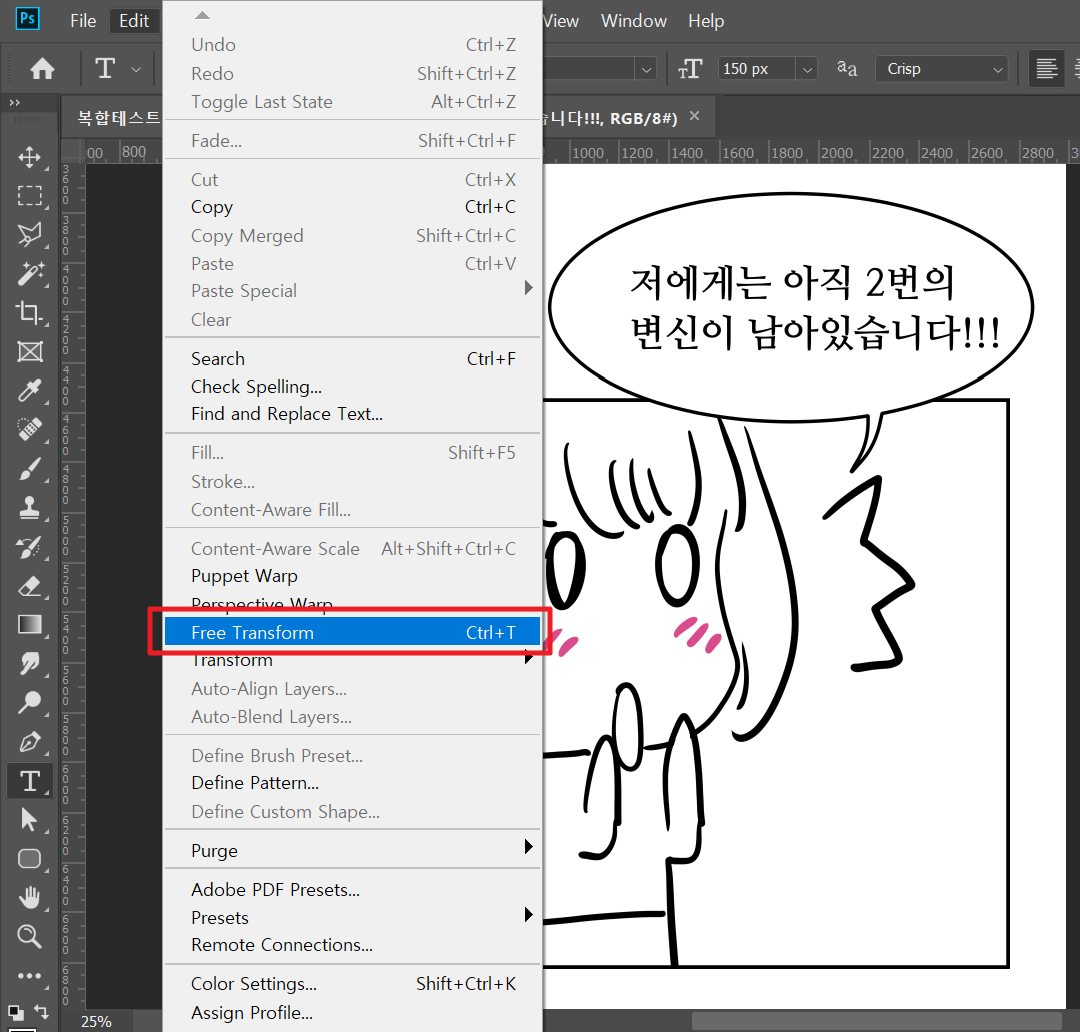Image resolution: width=1080 pixels, height=1032 pixels.
Task: Choose the Eyedropper tool
Action: click(x=30, y=391)
